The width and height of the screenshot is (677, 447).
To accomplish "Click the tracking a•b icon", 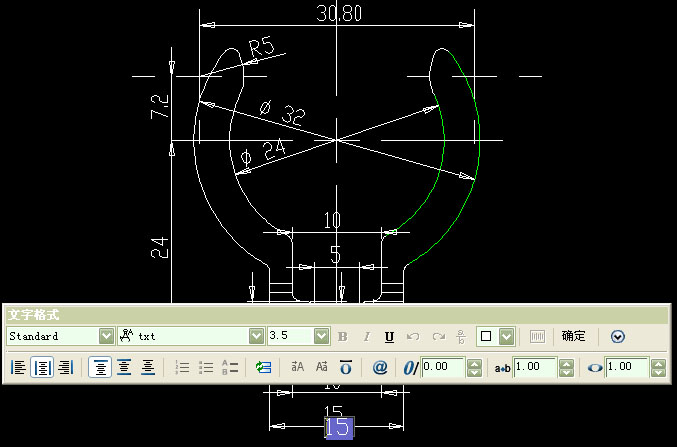I will tap(503, 368).
